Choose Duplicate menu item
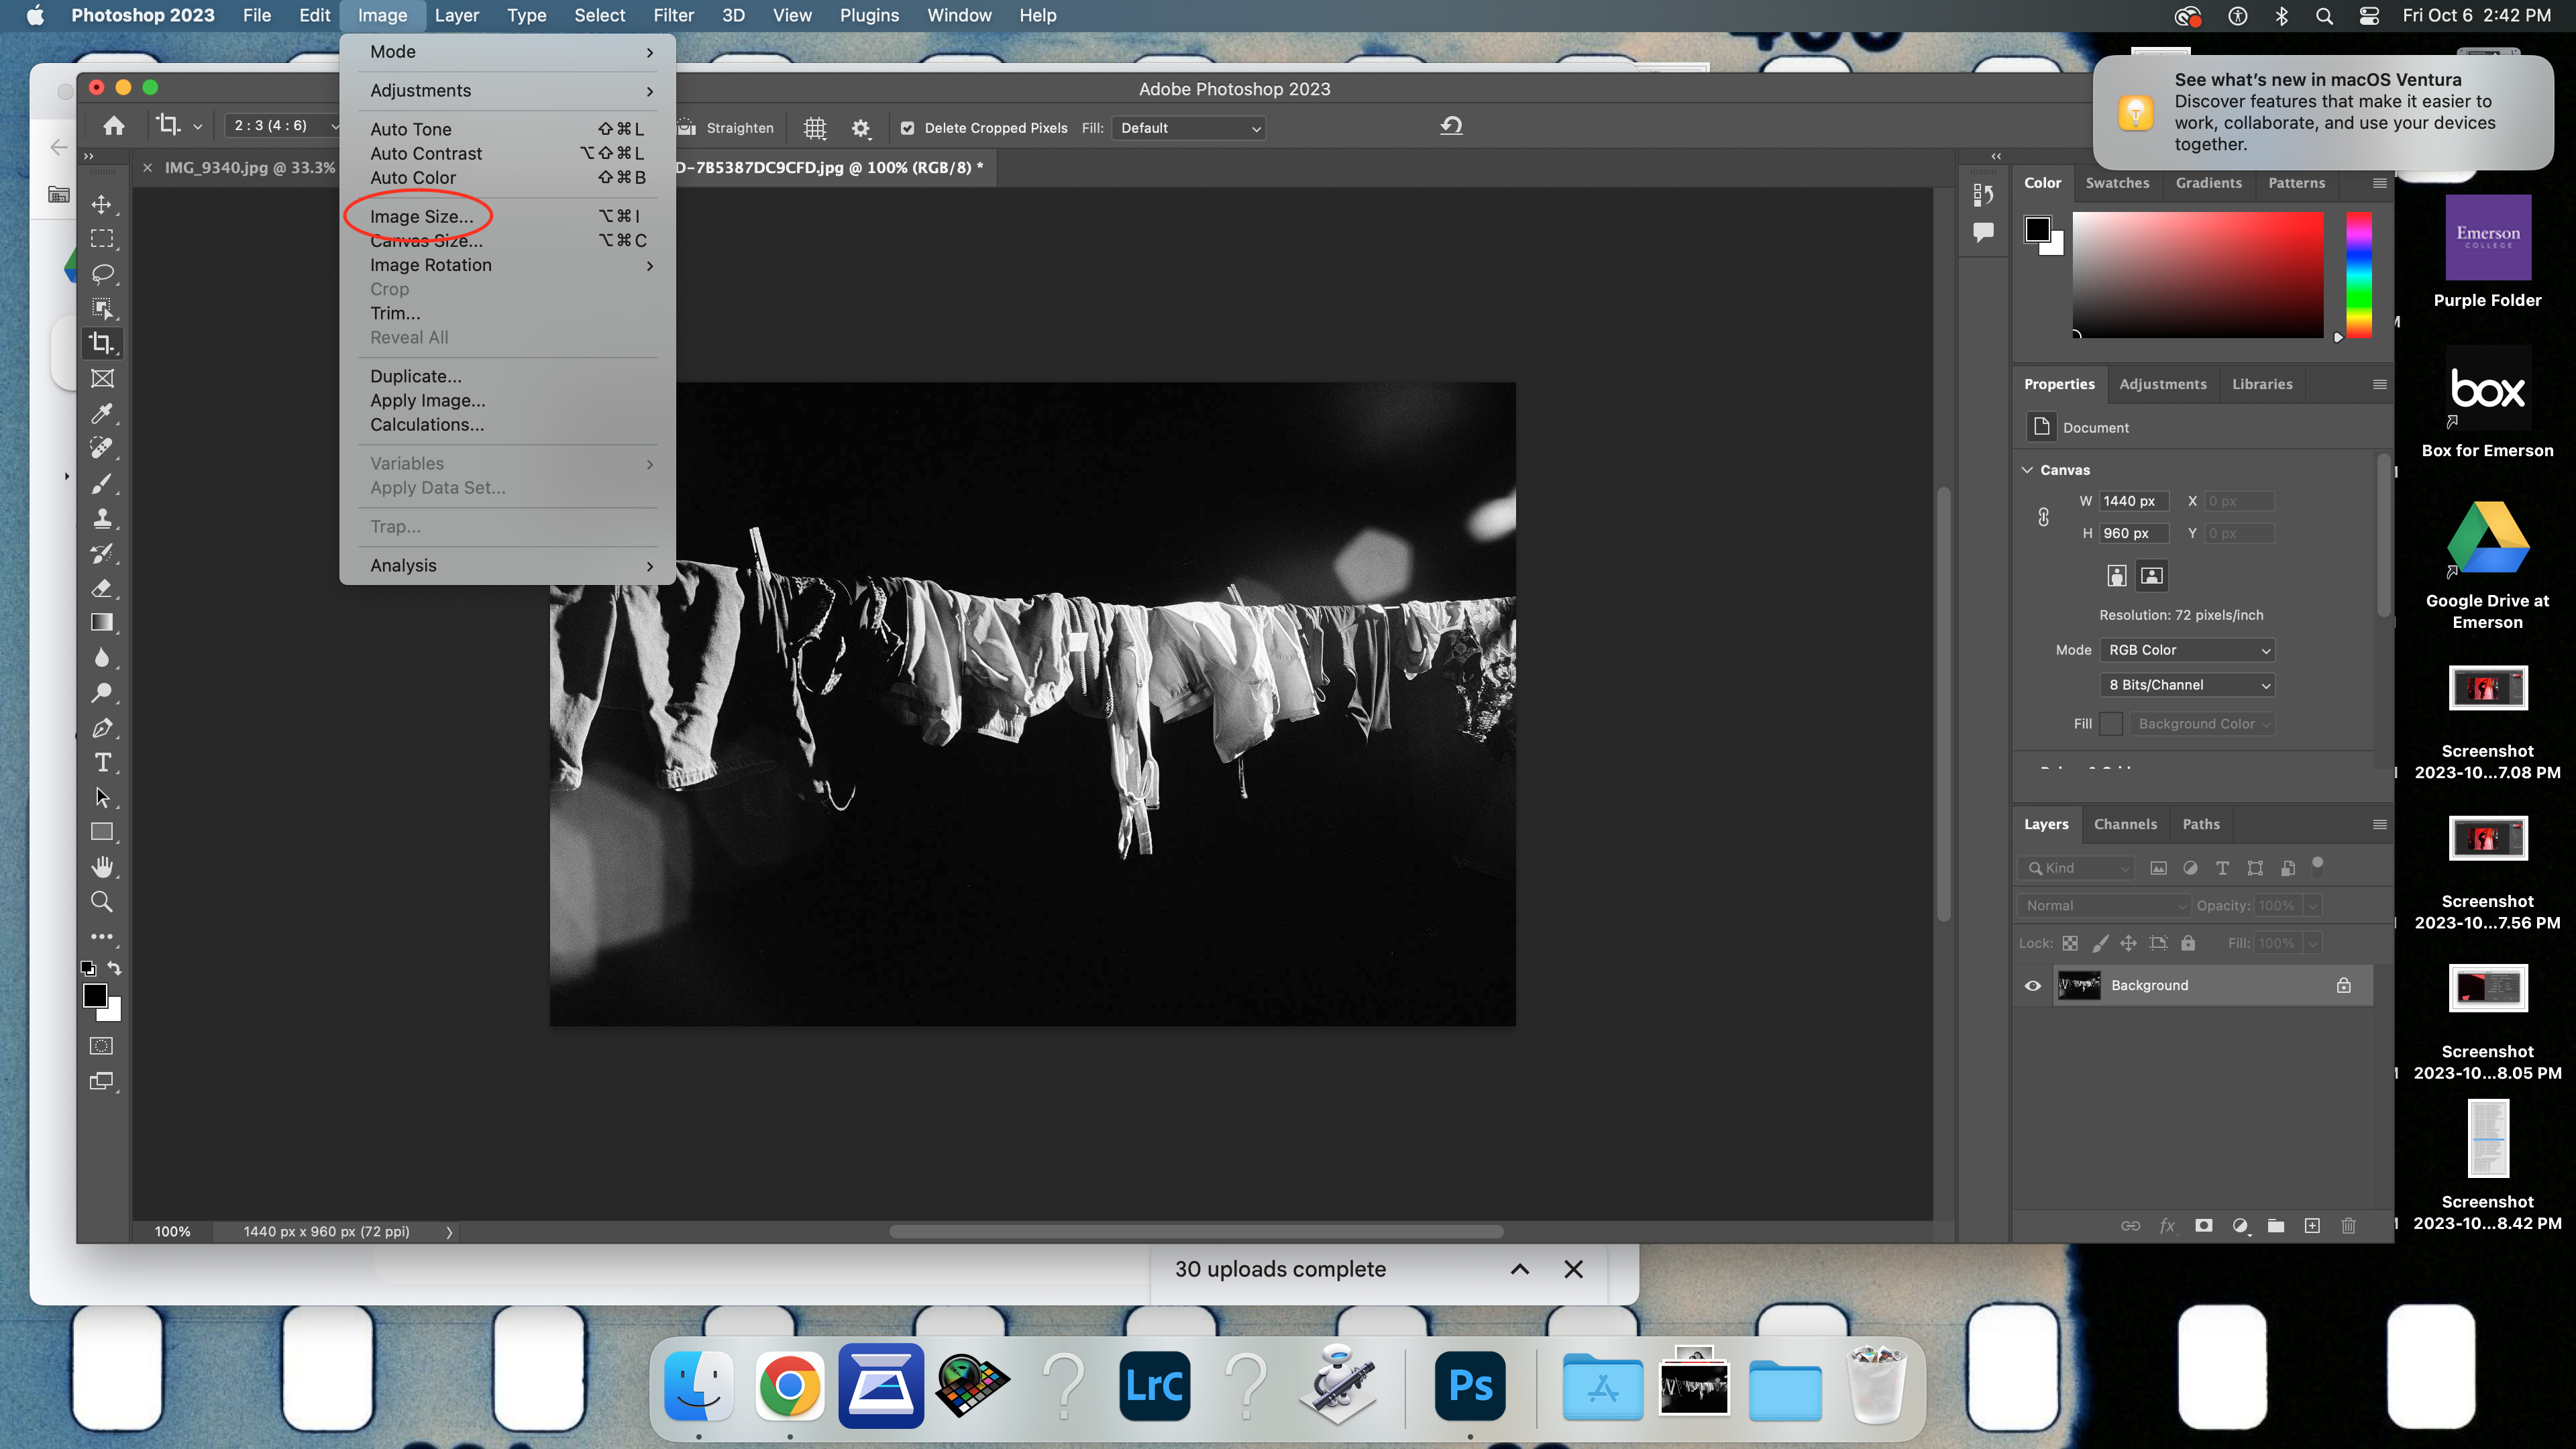The image size is (2576, 1449). point(507,376)
